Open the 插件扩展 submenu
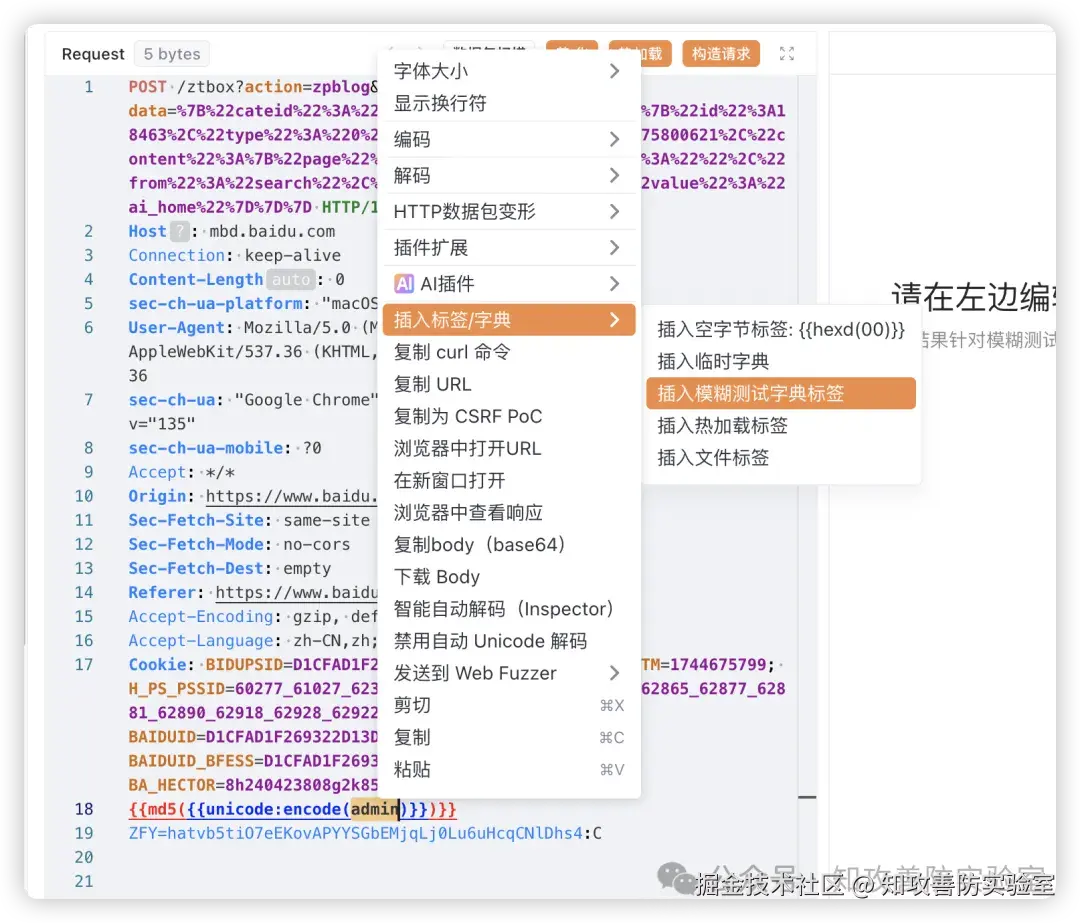The width and height of the screenshot is (1080, 923). click(x=508, y=248)
